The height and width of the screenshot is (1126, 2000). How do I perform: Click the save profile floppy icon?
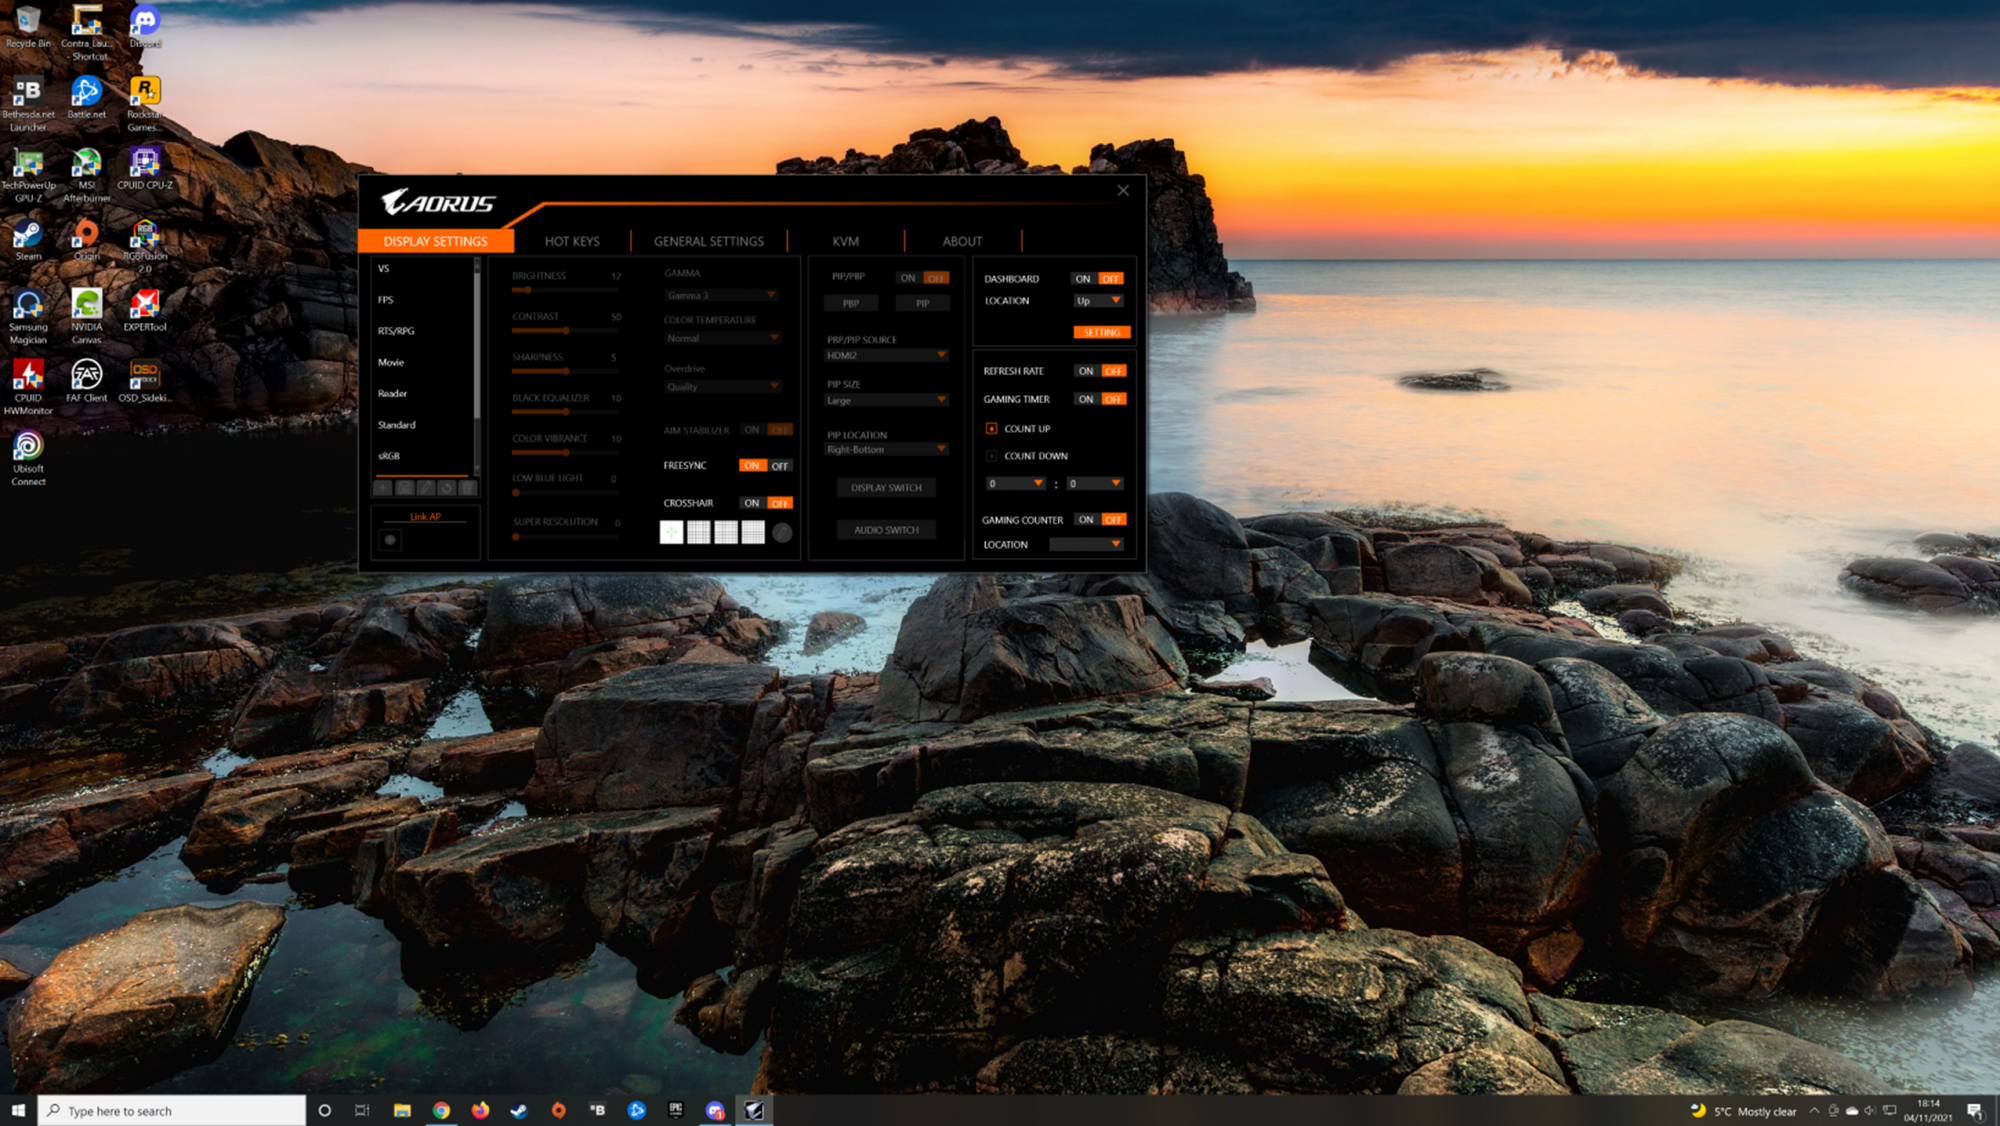(x=404, y=488)
